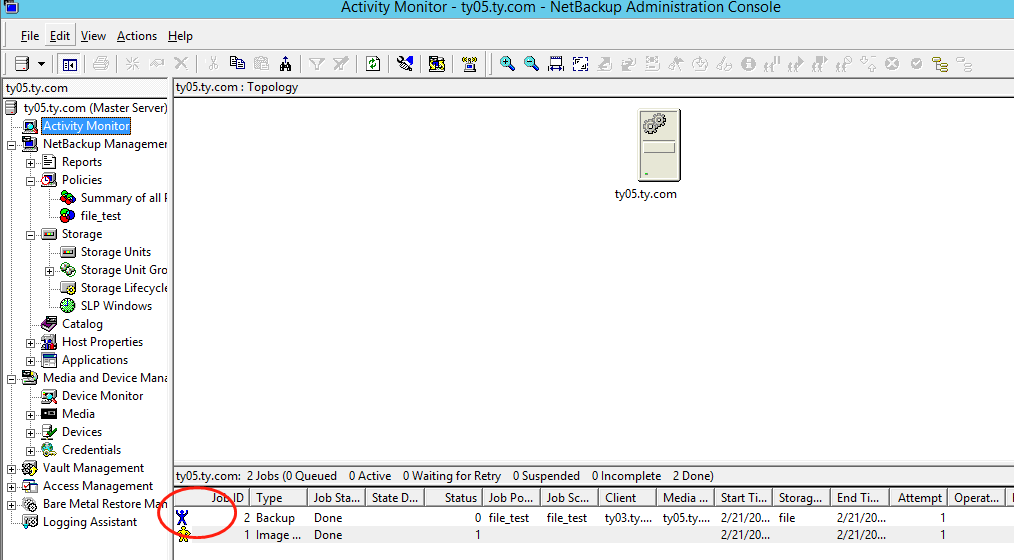Collapse the Storage node
This screenshot has height=560, width=1014.
[30, 235]
